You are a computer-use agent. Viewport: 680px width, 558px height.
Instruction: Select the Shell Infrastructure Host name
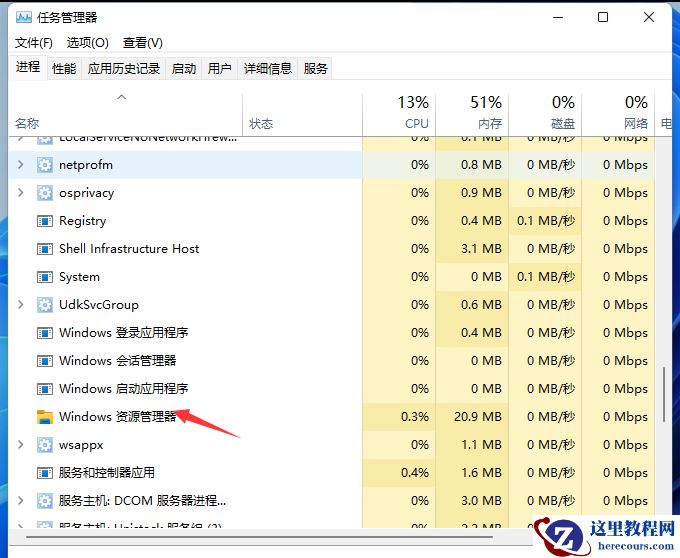129,249
